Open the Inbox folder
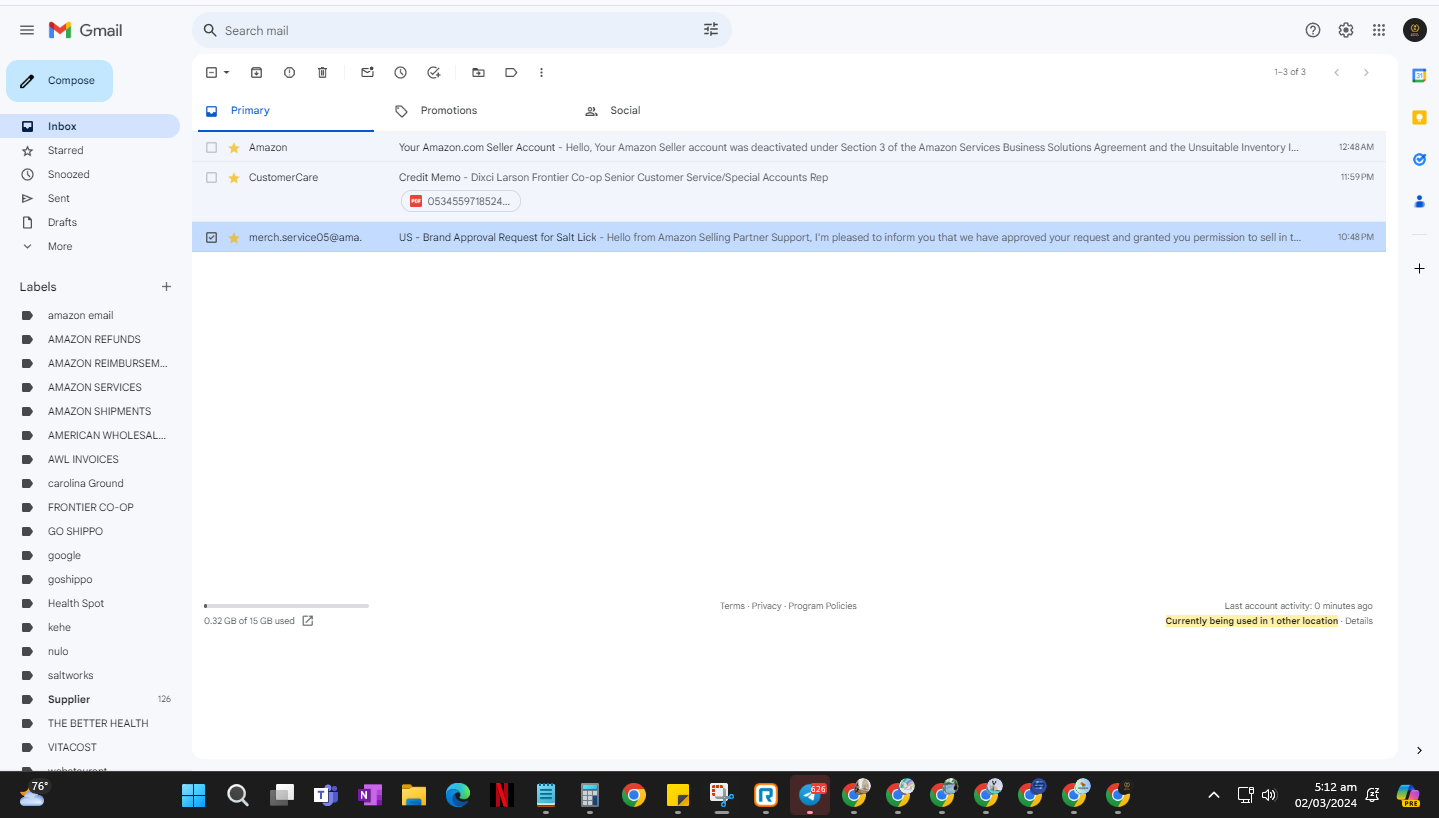 pyautogui.click(x=90, y=126)
